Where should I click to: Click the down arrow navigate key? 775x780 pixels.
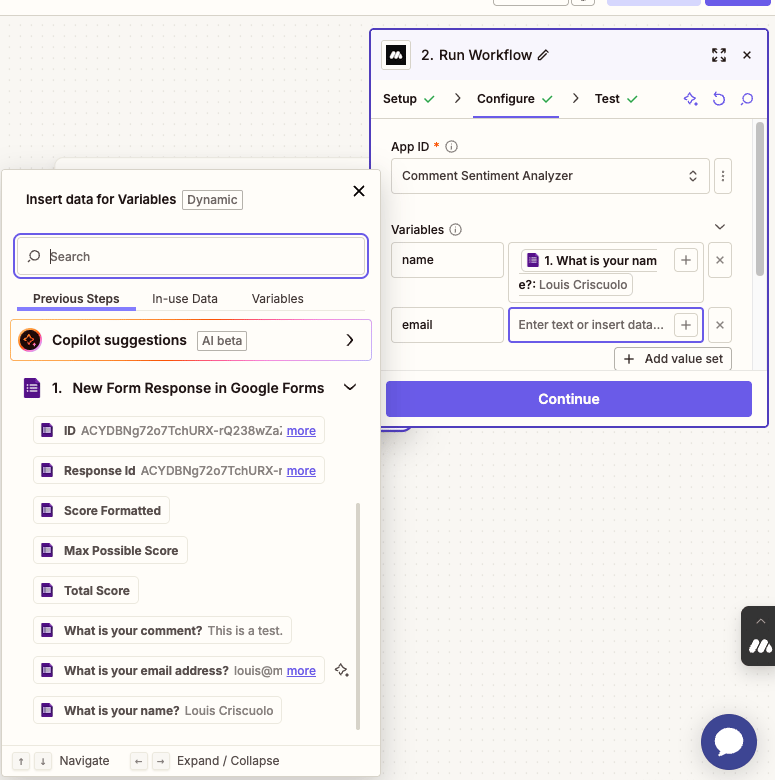click(43, 761)
